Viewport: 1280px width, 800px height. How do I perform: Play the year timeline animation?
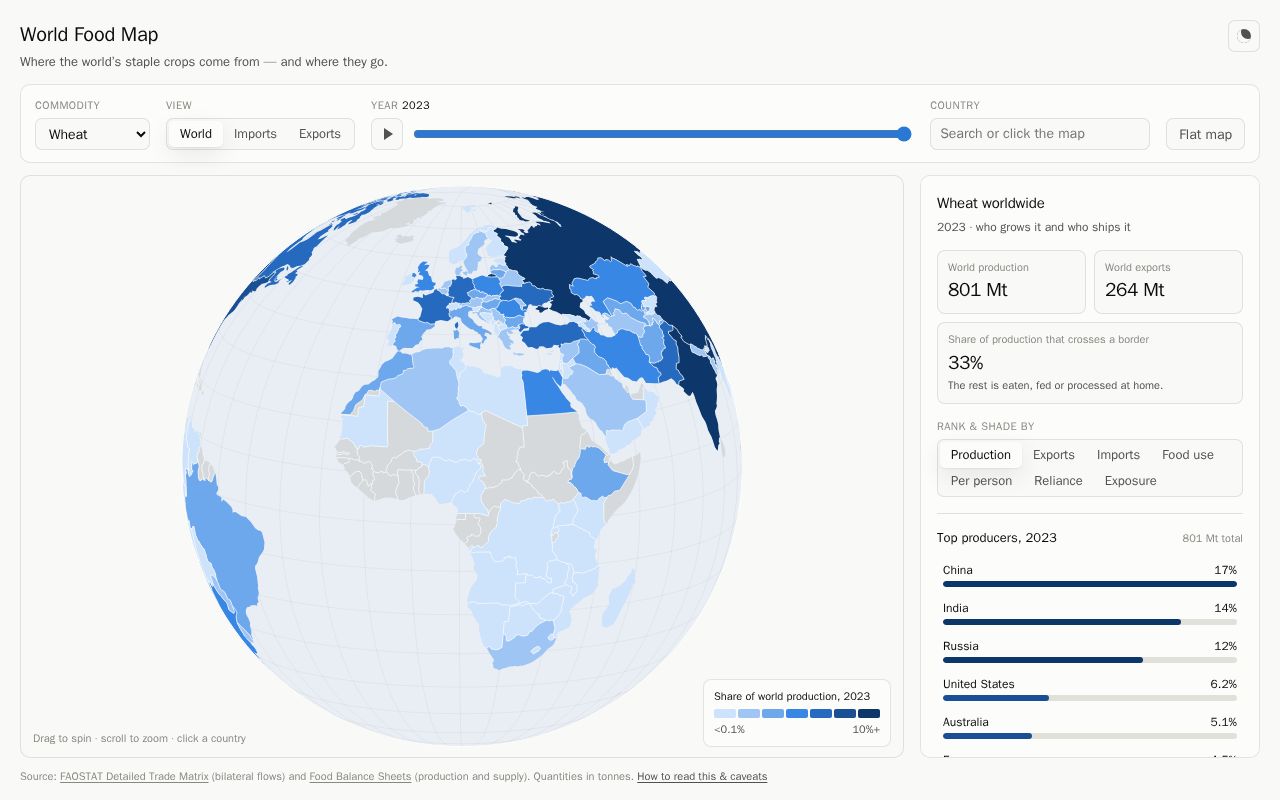point(387,134)
